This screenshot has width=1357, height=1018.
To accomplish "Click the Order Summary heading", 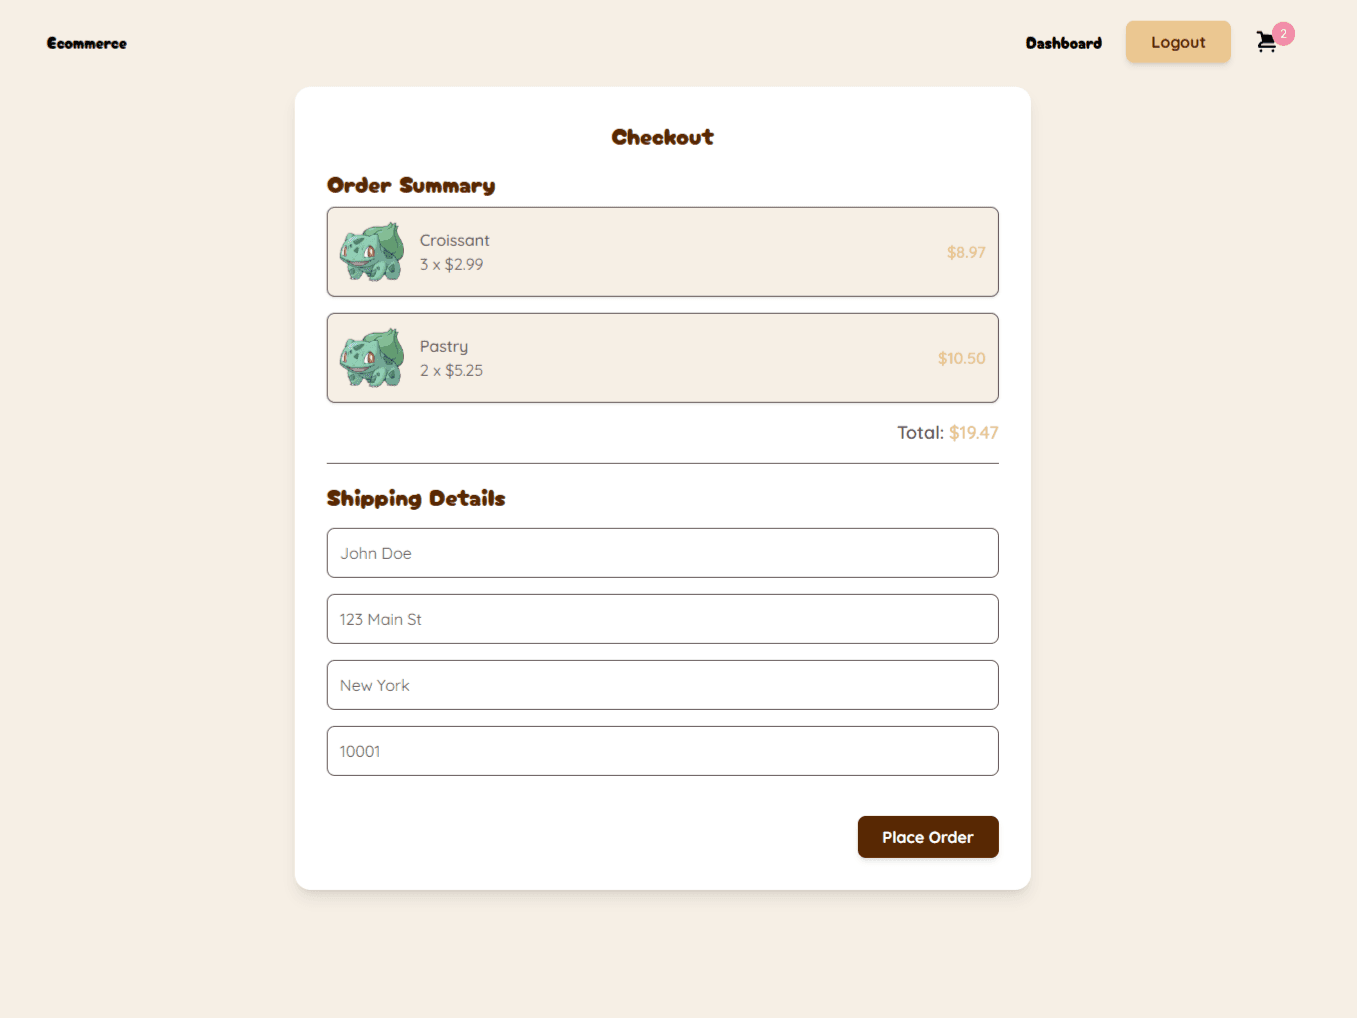I will coord(411,186).
